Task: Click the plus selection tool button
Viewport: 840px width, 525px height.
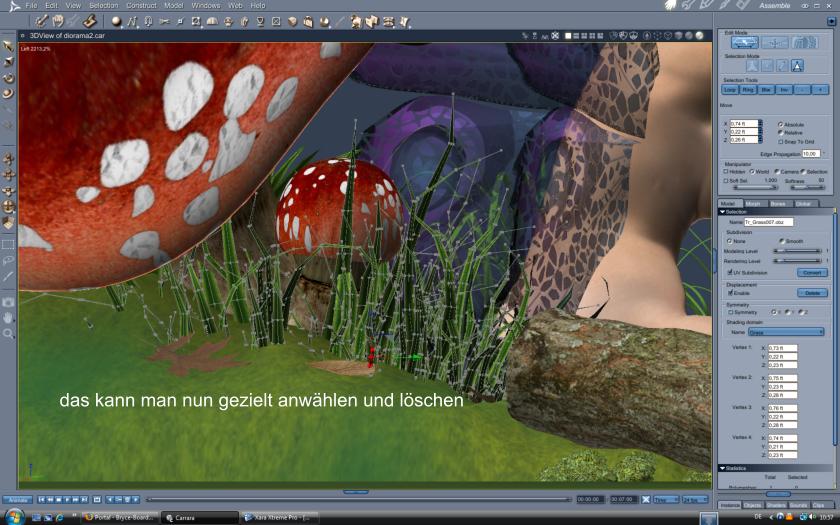Action: click(820, 89)
